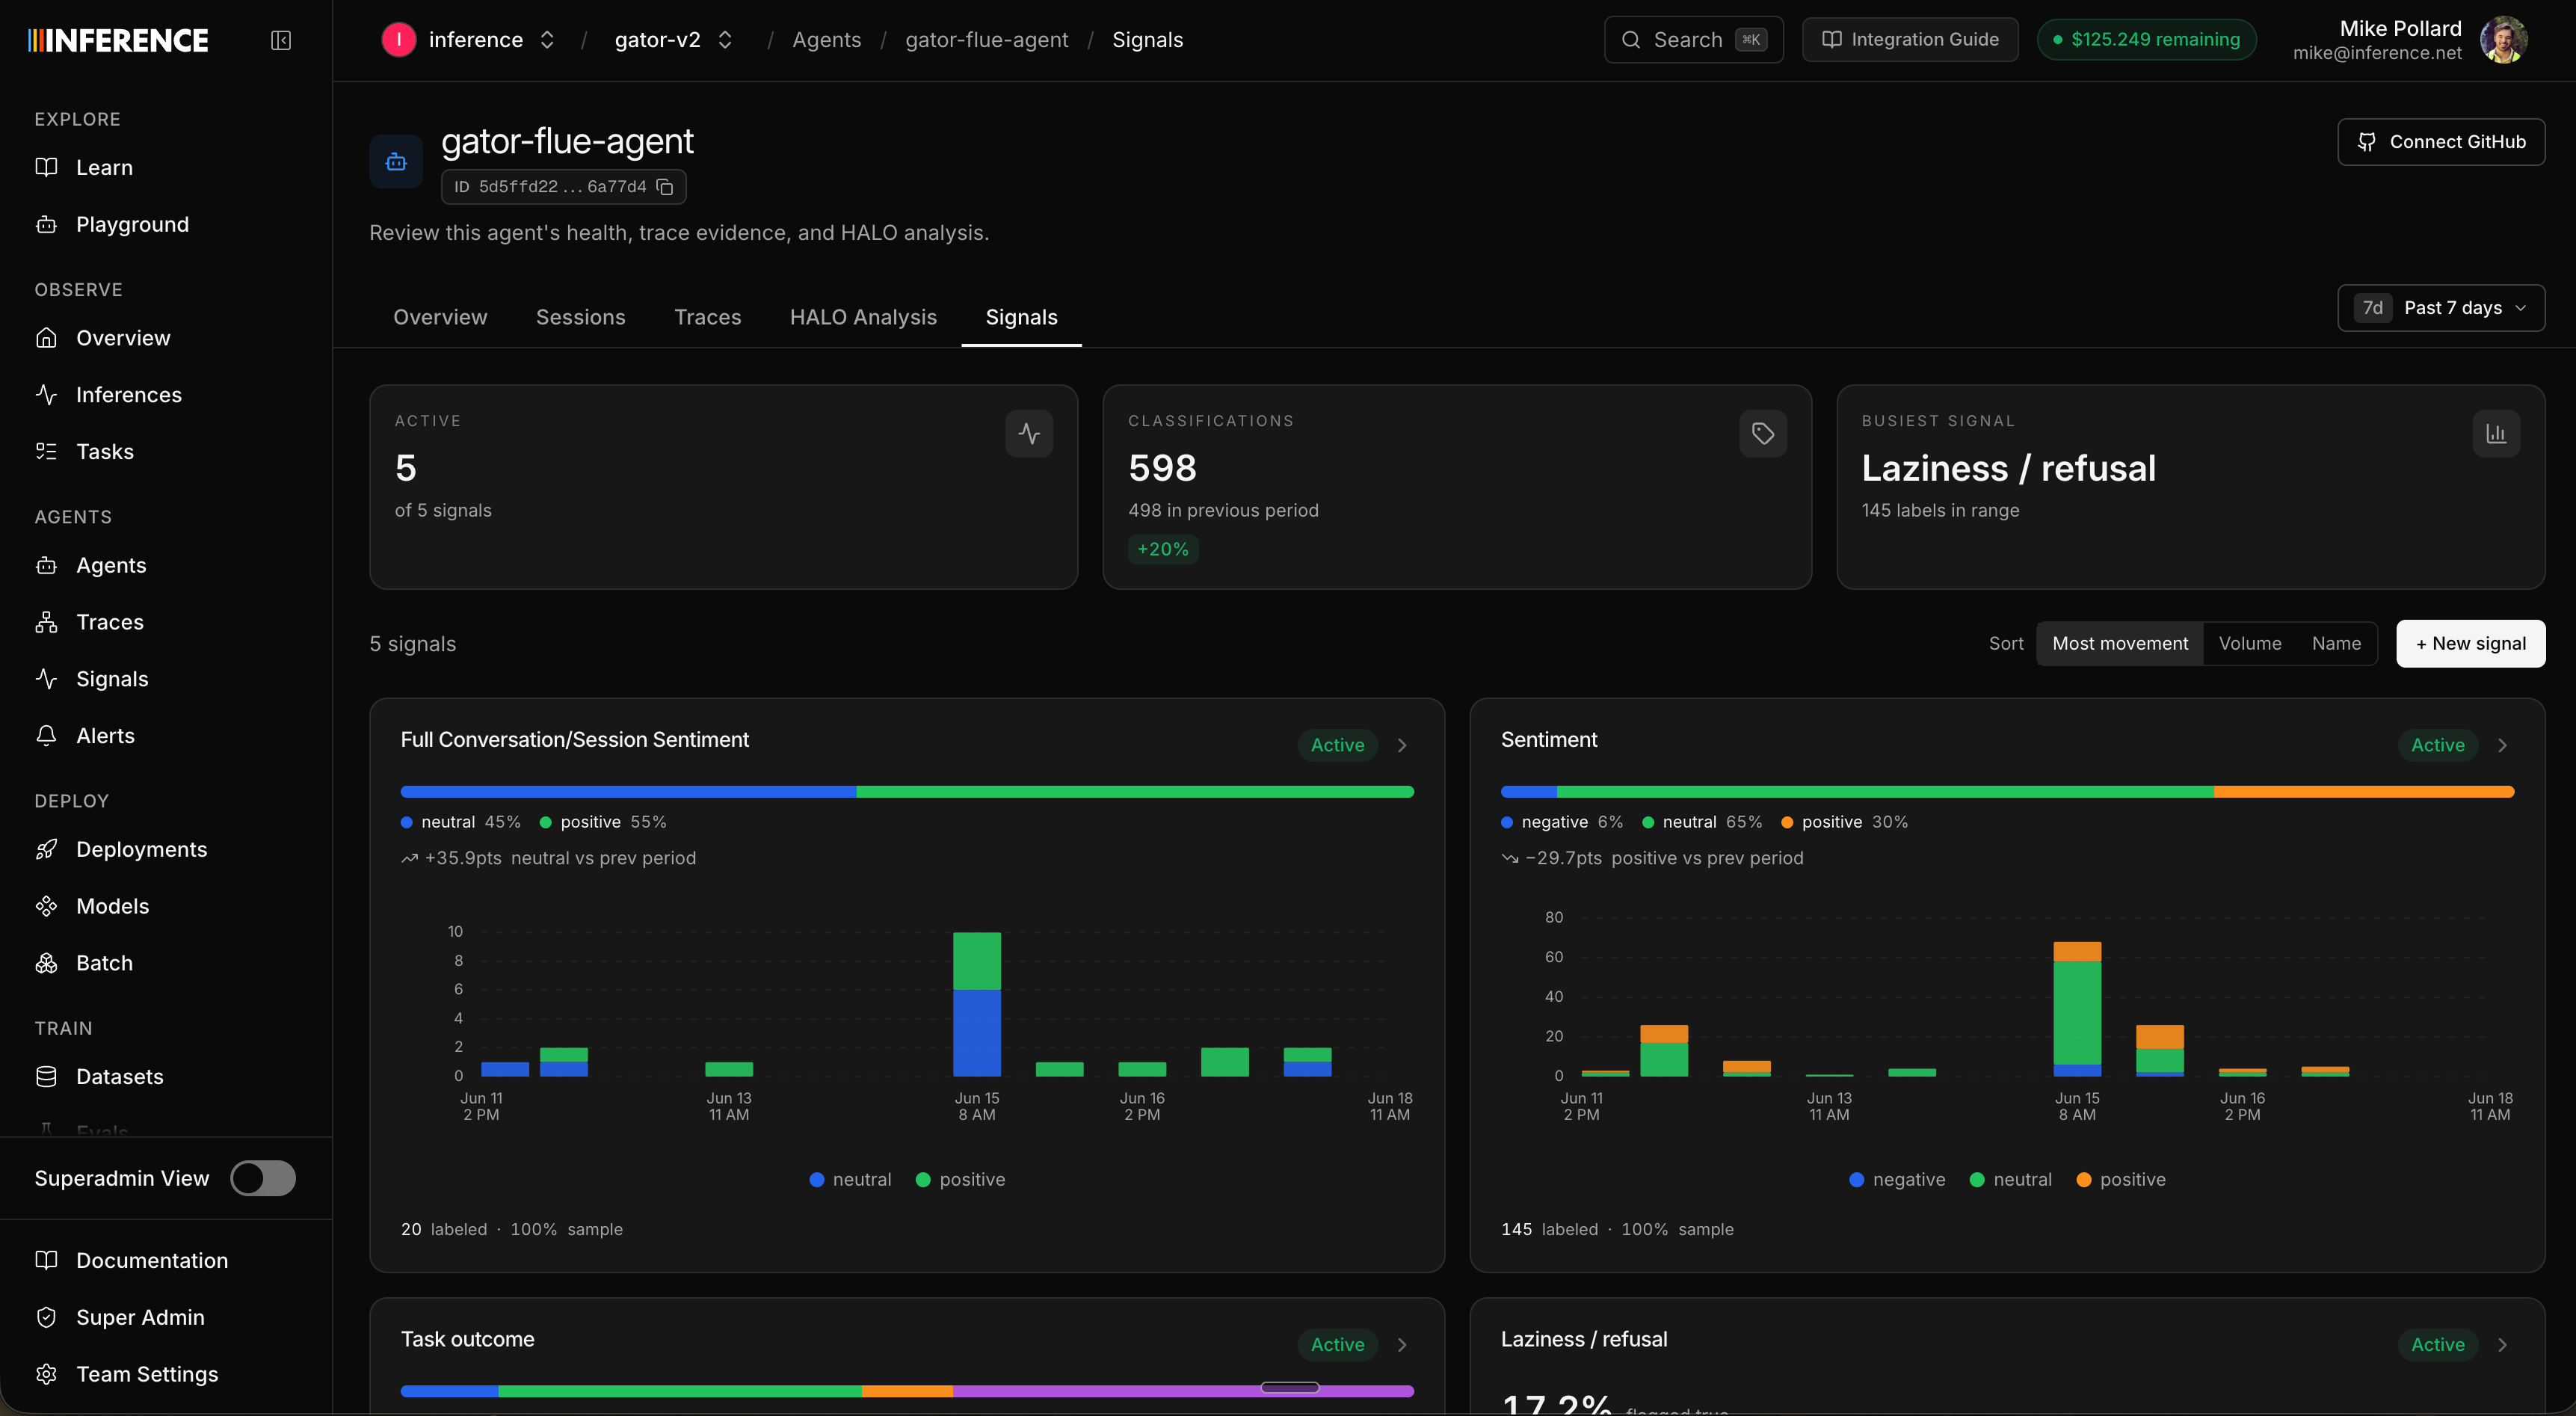Click the $125.249 remaining balance badge
The height and width of the screenshot is (1416, 2576).
(2146, 40)
